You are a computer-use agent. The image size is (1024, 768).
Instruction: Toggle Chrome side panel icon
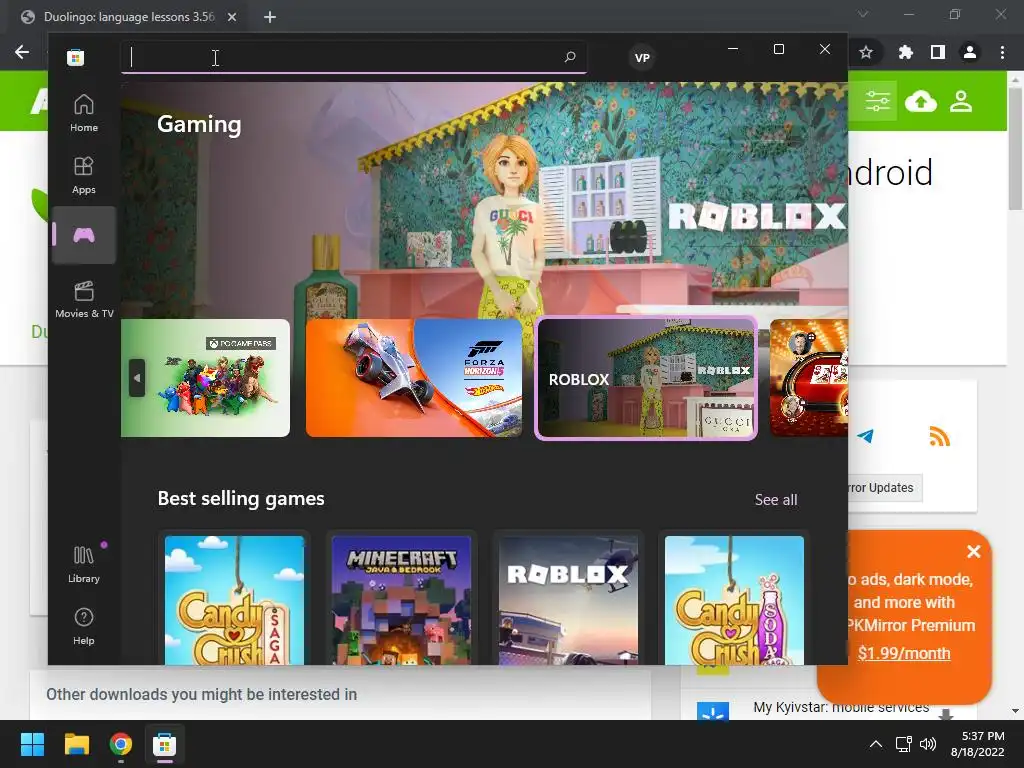pos(938,52)
